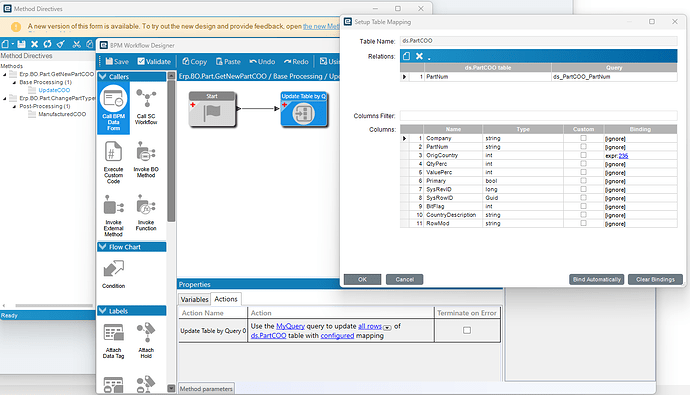Select the Invoke Function caller icon

point(146,212)
